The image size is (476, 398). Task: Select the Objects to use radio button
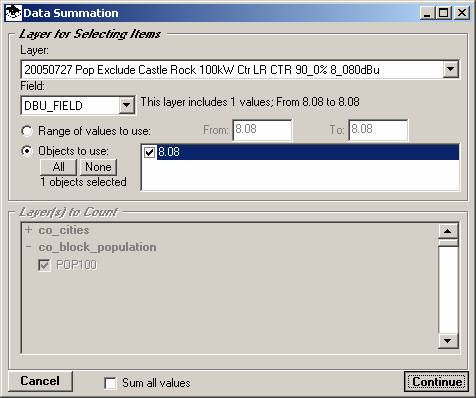click(27, 151)
